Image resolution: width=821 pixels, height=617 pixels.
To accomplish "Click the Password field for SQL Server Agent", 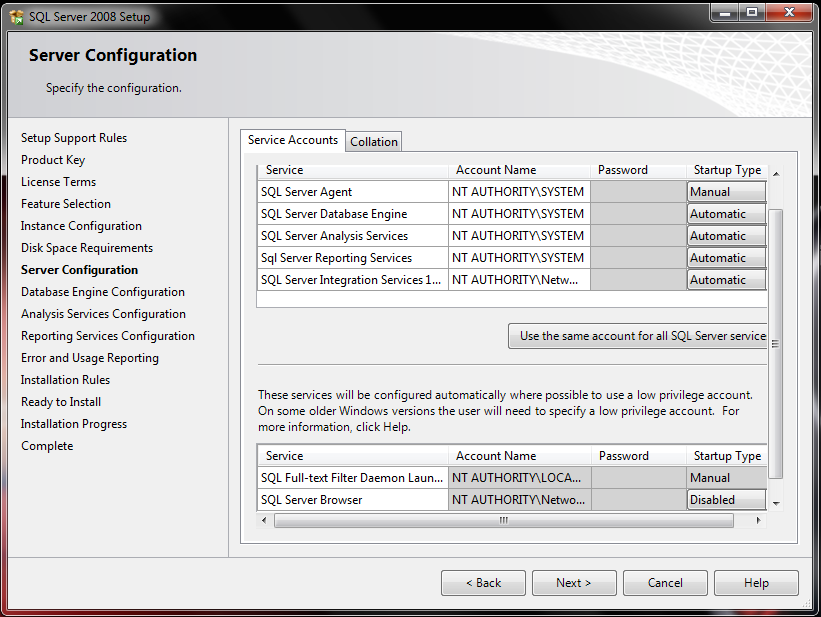I will [638, 192].
